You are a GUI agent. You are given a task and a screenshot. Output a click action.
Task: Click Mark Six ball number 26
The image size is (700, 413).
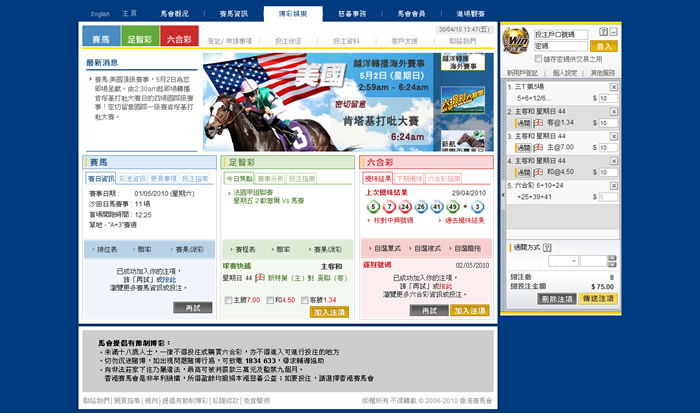[x=421, y=207]
